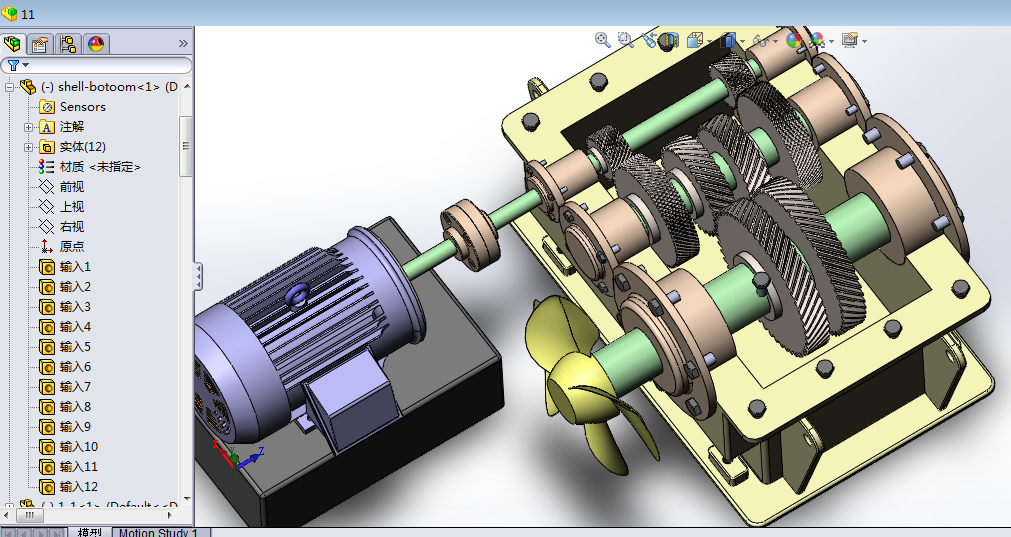1011x537 pixels.
Task: Open the Apply Scene dropdown arrow
Action: click(832, 42)
